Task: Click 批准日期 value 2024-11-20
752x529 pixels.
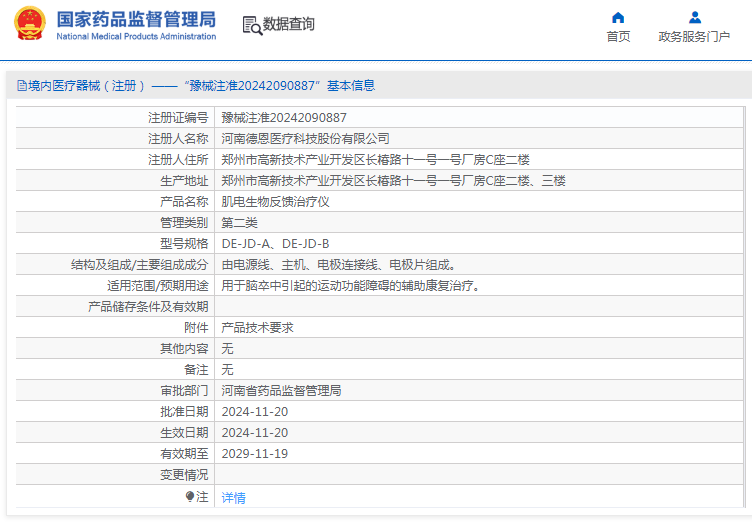Action: coord(255,412)
